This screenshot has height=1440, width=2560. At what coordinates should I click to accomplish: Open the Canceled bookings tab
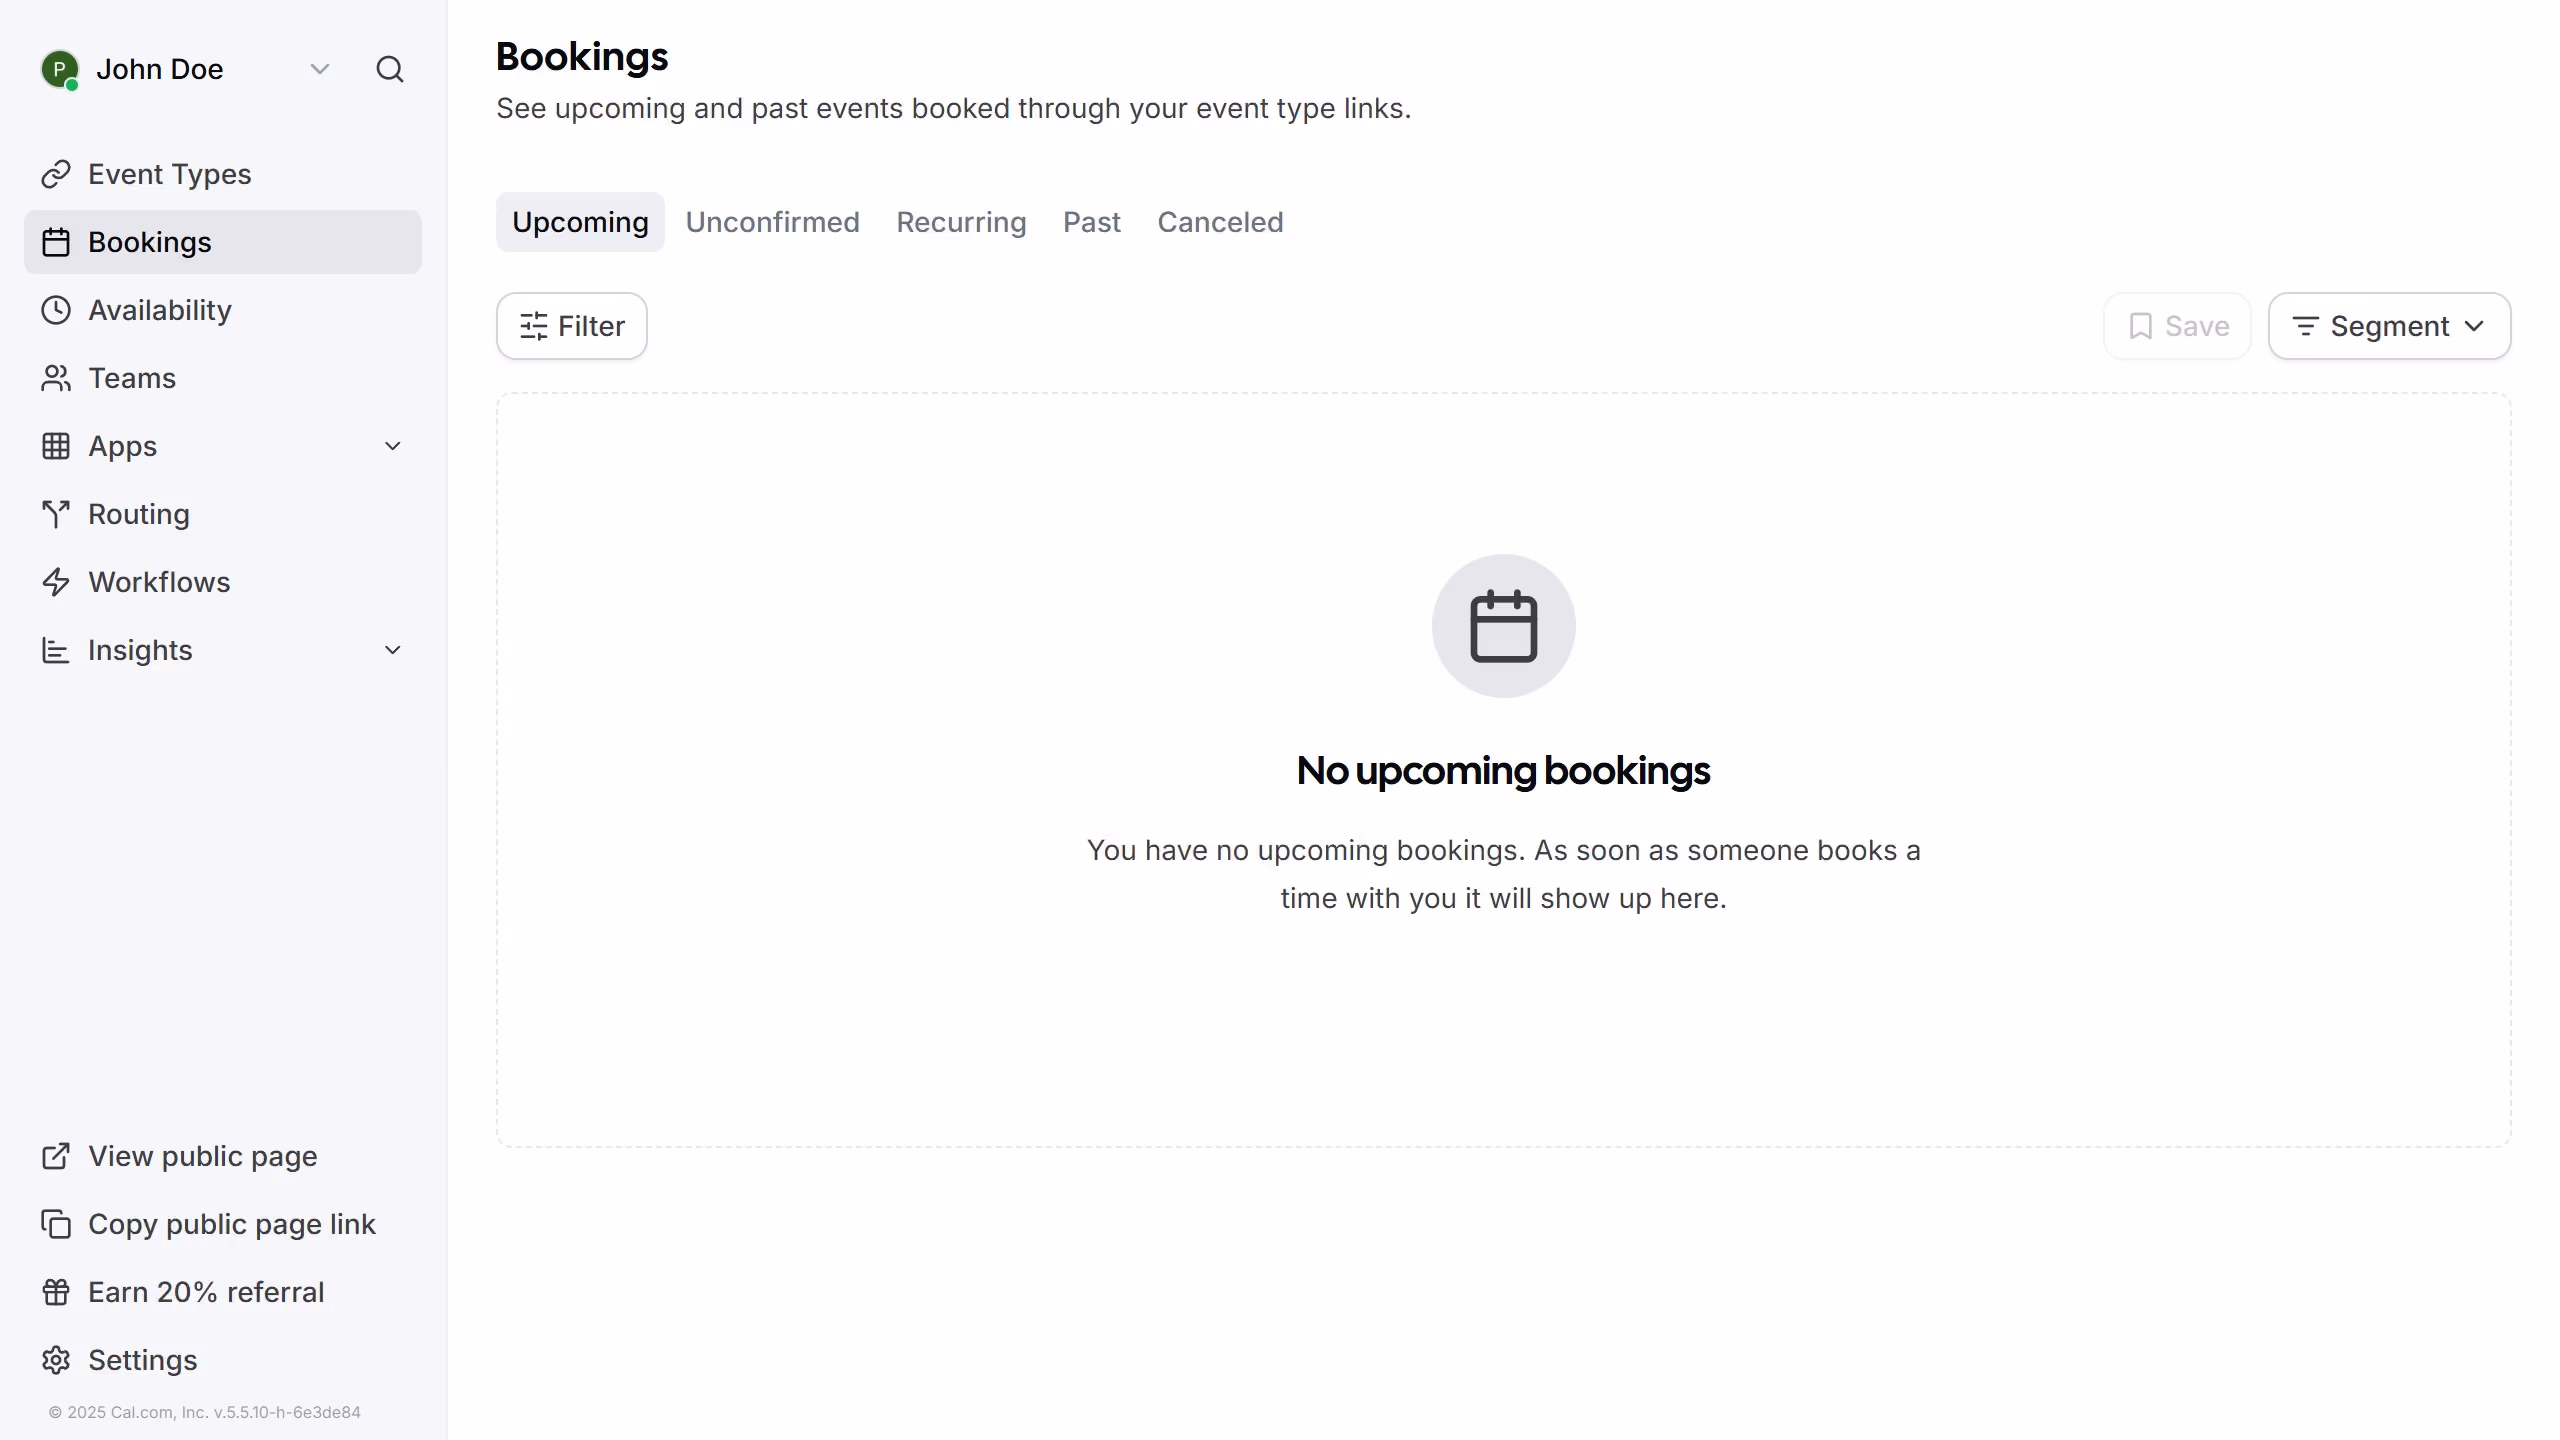1220,222
